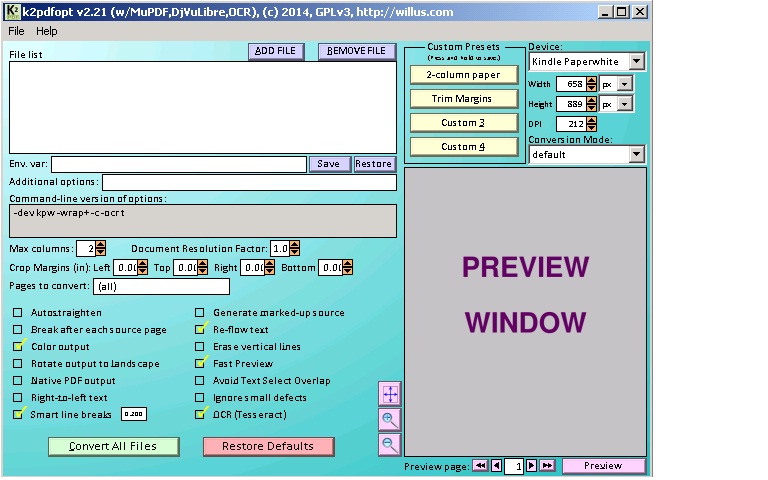Screen dimensions: 768x480
Task: Adjust the Width value stepper
Action: click(592, 84)
